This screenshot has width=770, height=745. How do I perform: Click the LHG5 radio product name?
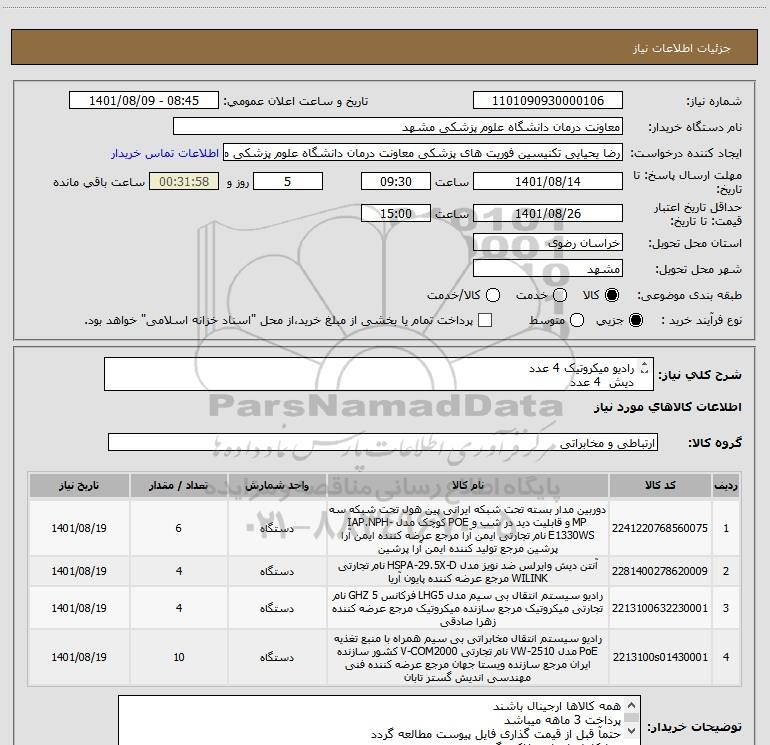(468, 608)
